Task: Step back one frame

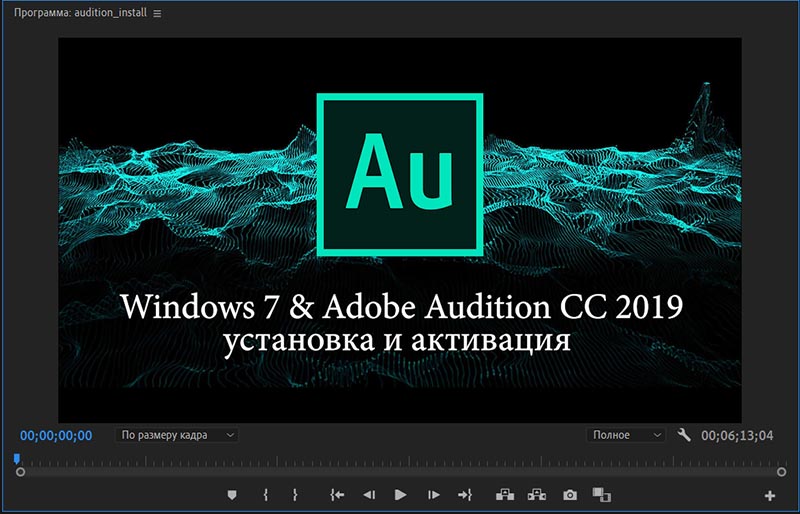Action: [369, 495]
